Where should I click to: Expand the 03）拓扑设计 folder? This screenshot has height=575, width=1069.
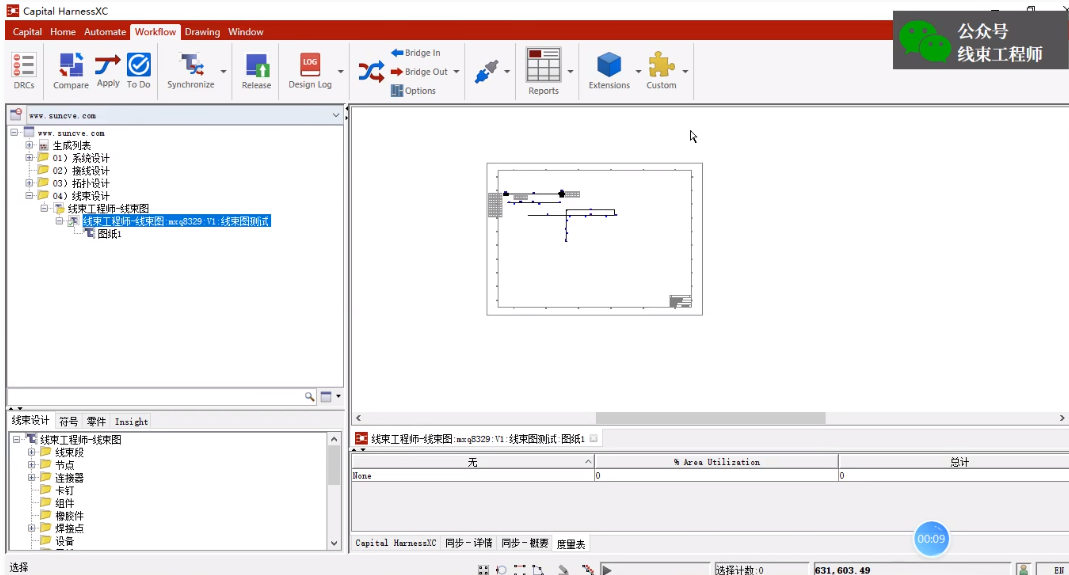coord(29,183)
